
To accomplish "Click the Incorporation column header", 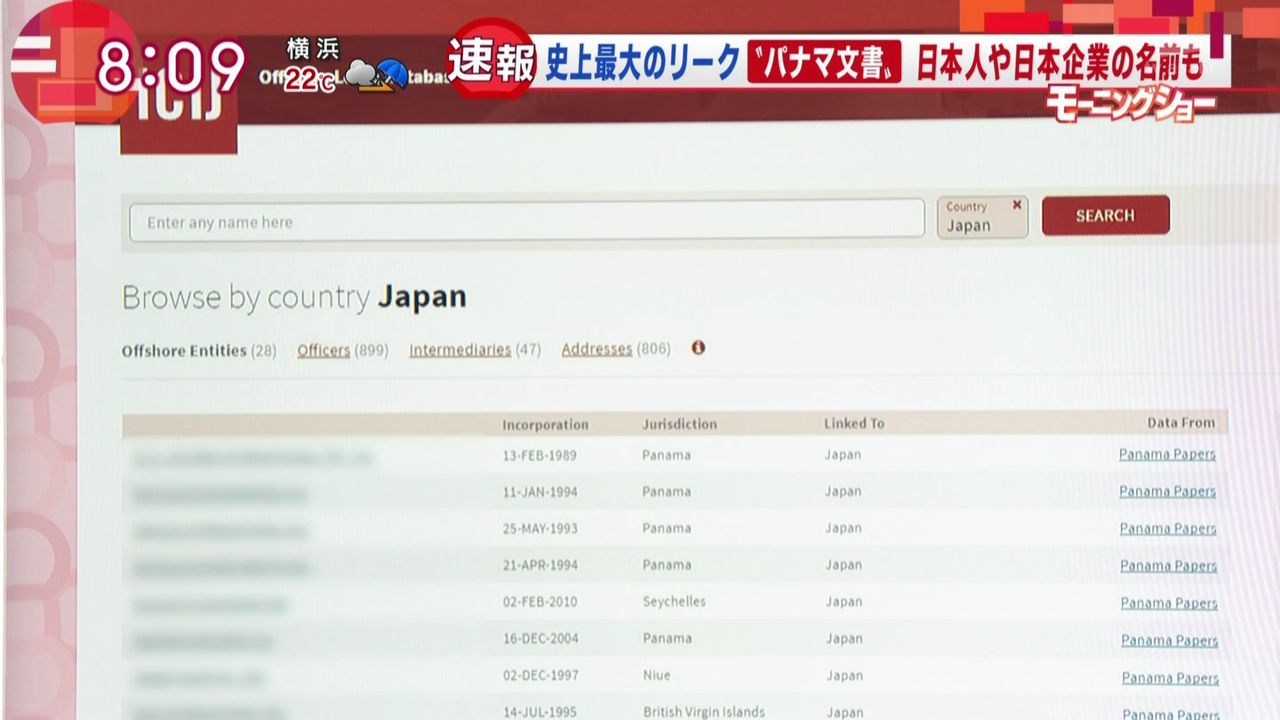I will tap(545, 424).
